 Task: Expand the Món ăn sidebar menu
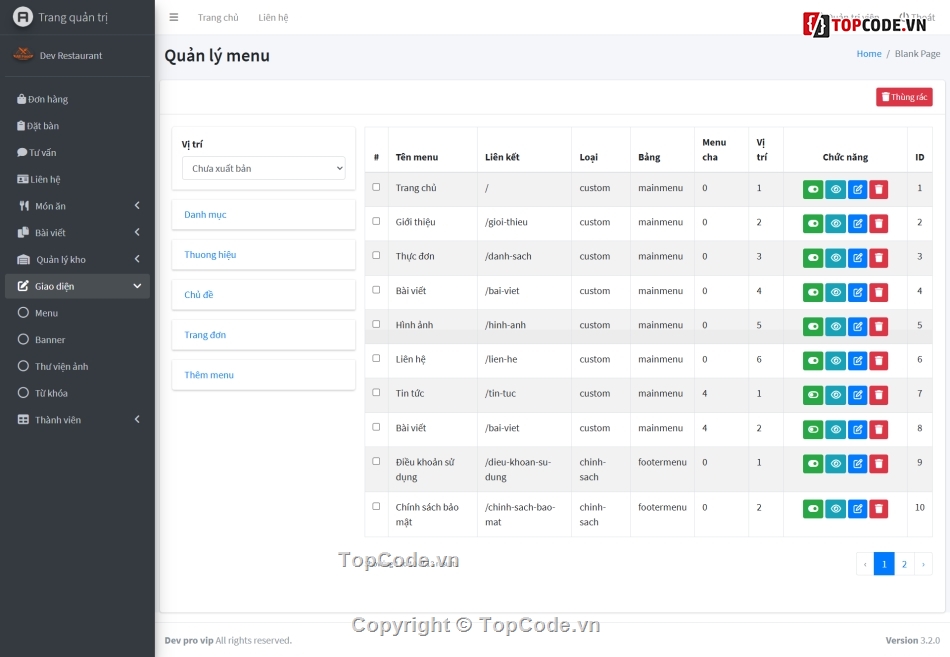click(x=77, y=206)
